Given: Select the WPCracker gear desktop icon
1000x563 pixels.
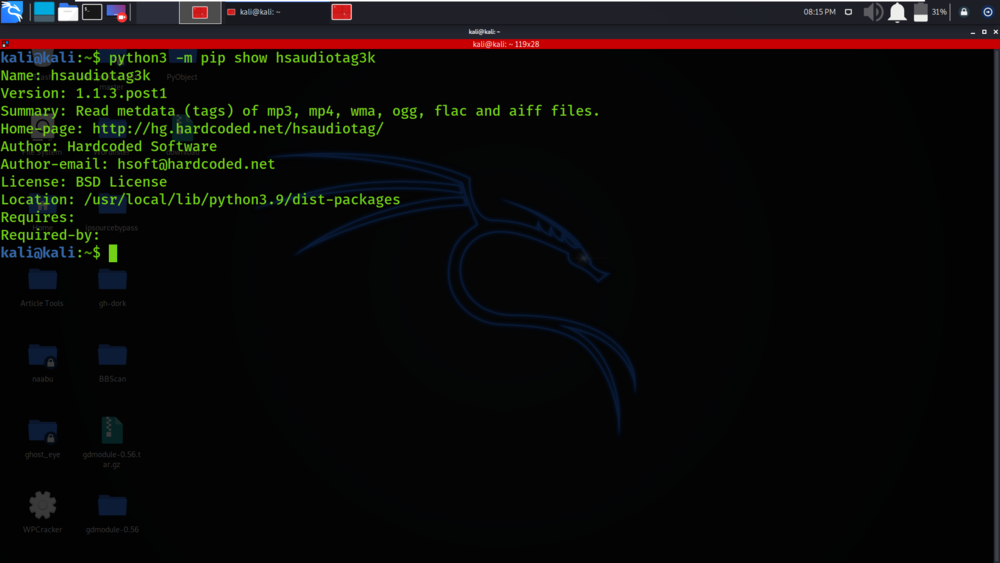Looking at the screenshot, I should tap(43, 513).
